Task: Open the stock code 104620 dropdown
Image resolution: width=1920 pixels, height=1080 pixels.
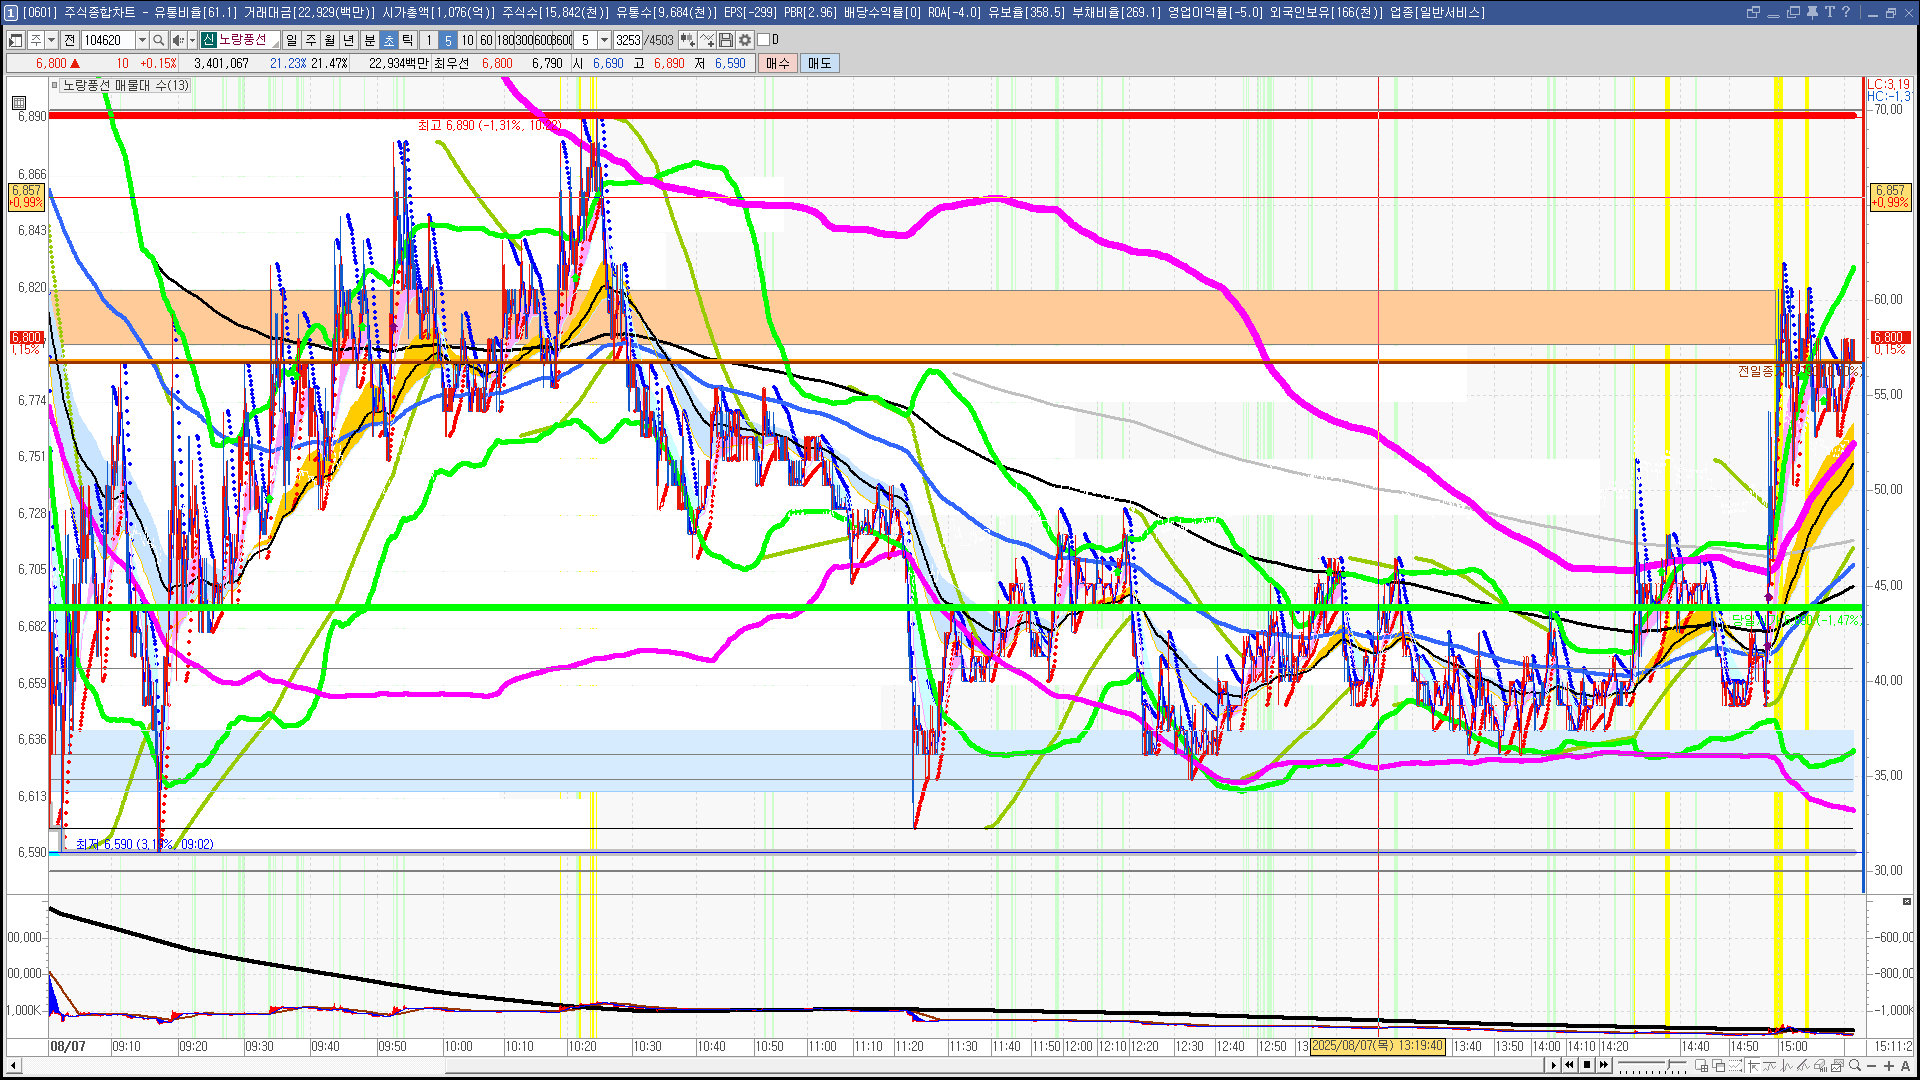Action: 142,40
